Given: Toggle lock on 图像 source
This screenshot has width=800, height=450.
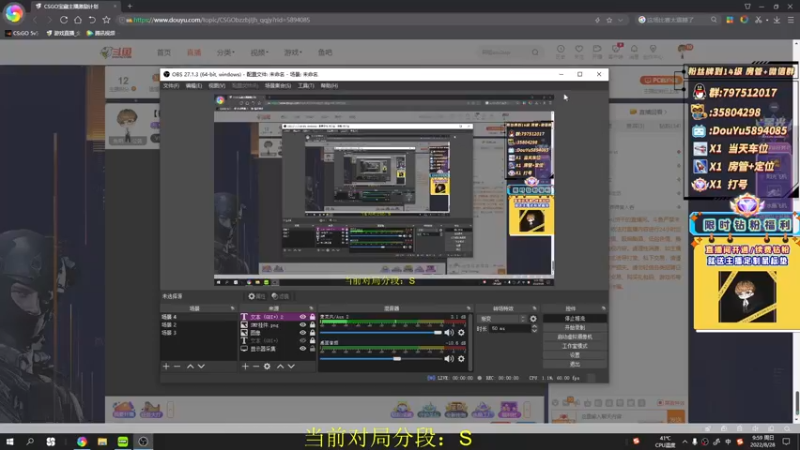Looking at the screenshot, I should [312, 333].
